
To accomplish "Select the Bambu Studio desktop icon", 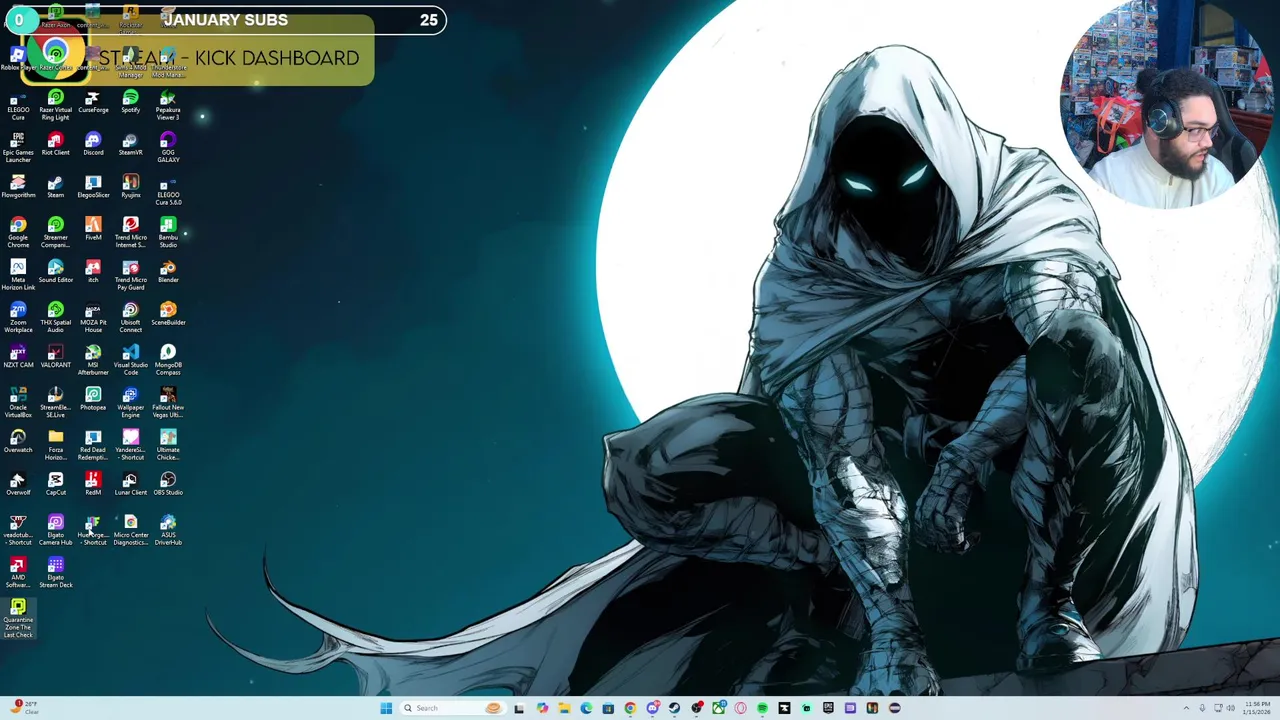I will point(168,233).
